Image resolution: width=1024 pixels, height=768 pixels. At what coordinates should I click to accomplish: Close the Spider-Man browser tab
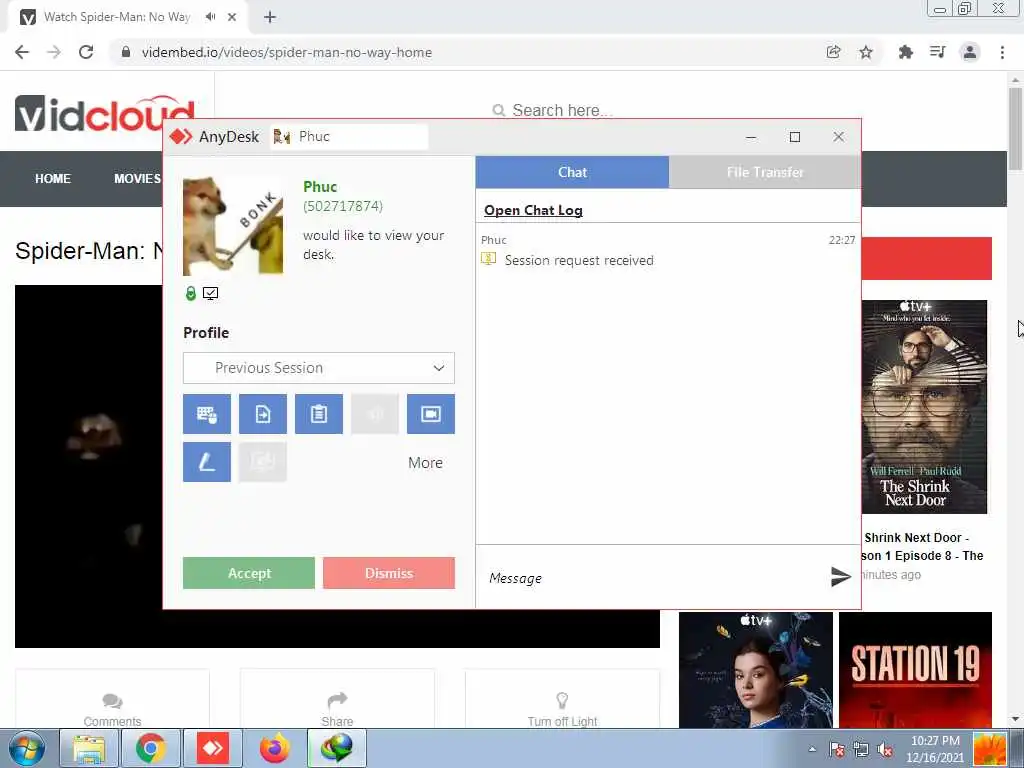coord(232,17)
